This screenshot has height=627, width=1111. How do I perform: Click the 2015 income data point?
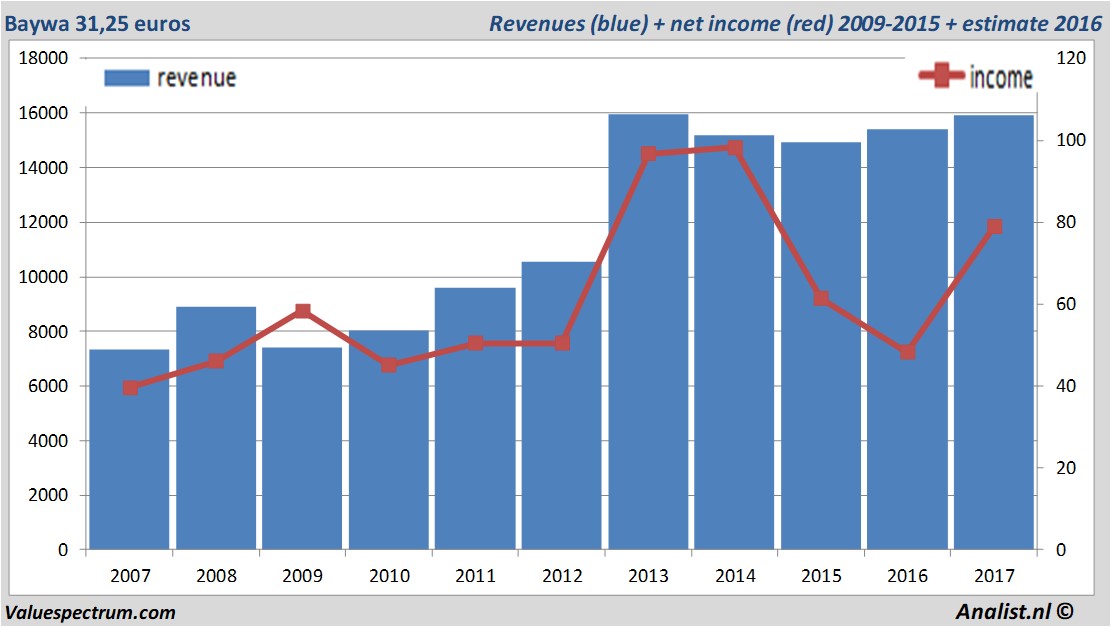[821, 298]
